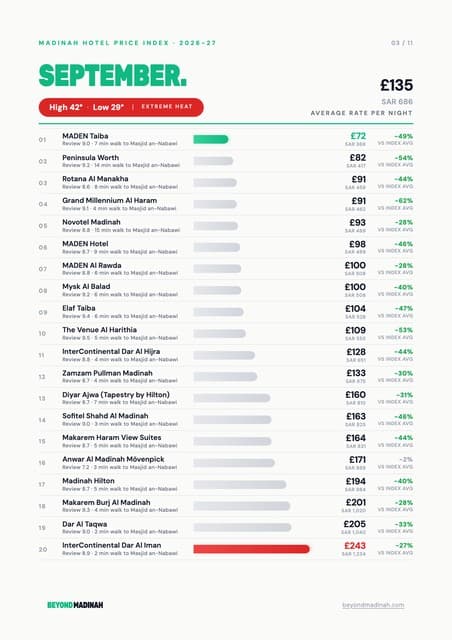The image size is (452, 640).
Task: Click the -2% index difference for Mövenpick
Action: pyautogui.click(x=406, y=460)
